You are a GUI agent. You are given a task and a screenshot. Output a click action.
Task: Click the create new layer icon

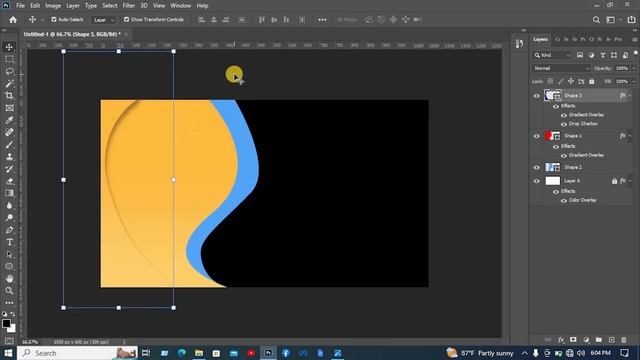(x=611, y=340)
